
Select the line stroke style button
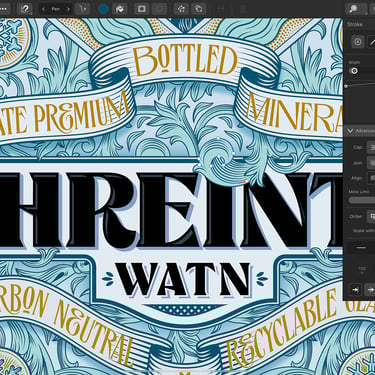(372, 42)
